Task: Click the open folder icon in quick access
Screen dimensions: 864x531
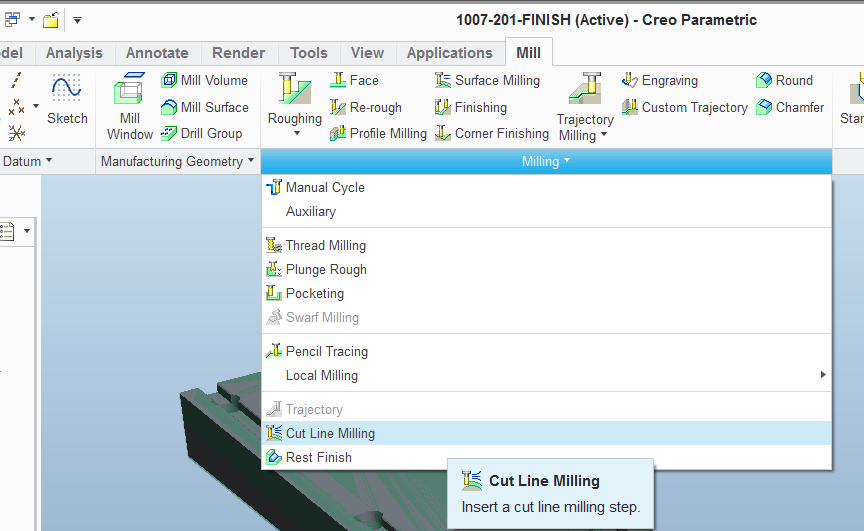Action: [x=51, y=21]
